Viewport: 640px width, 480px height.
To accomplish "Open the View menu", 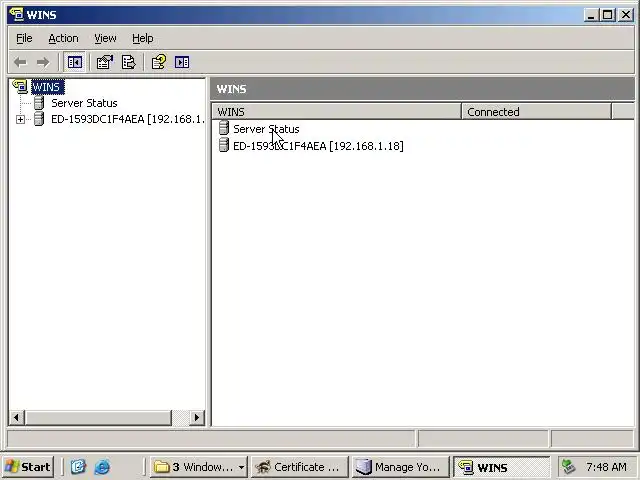I will click(x=105, y=38).
